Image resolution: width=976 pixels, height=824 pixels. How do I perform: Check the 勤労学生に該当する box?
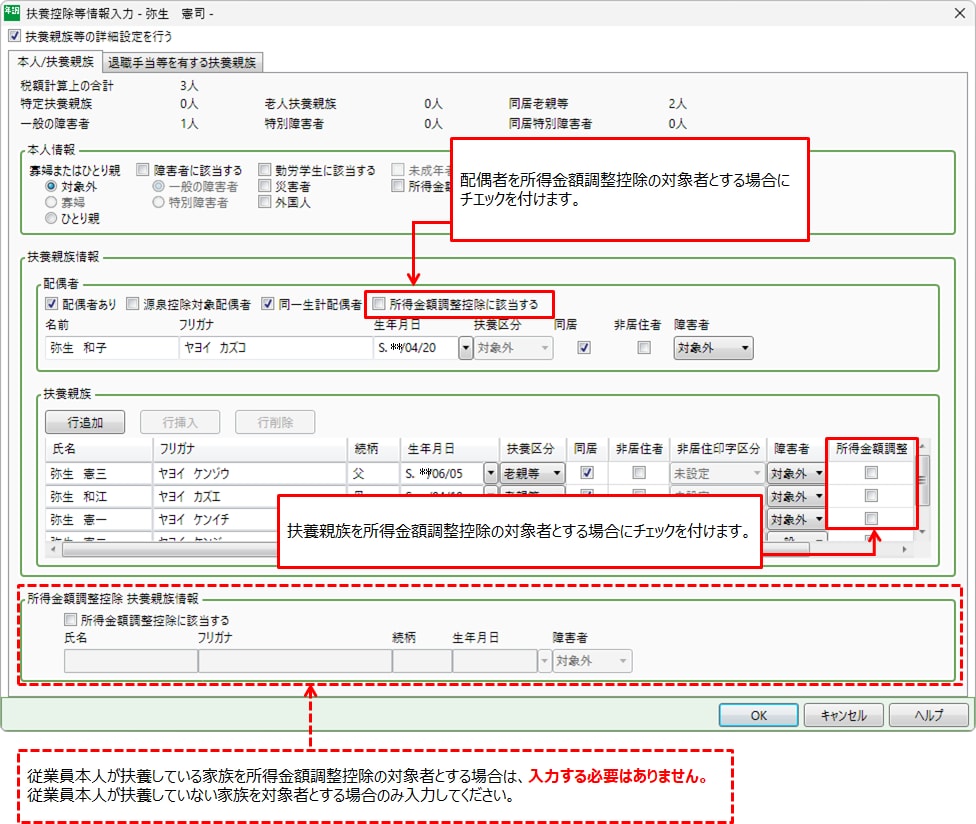coord(265,170)
